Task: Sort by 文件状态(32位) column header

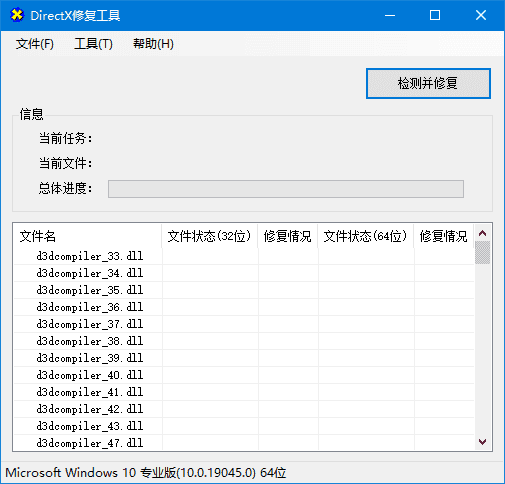Action: point(209,236)
